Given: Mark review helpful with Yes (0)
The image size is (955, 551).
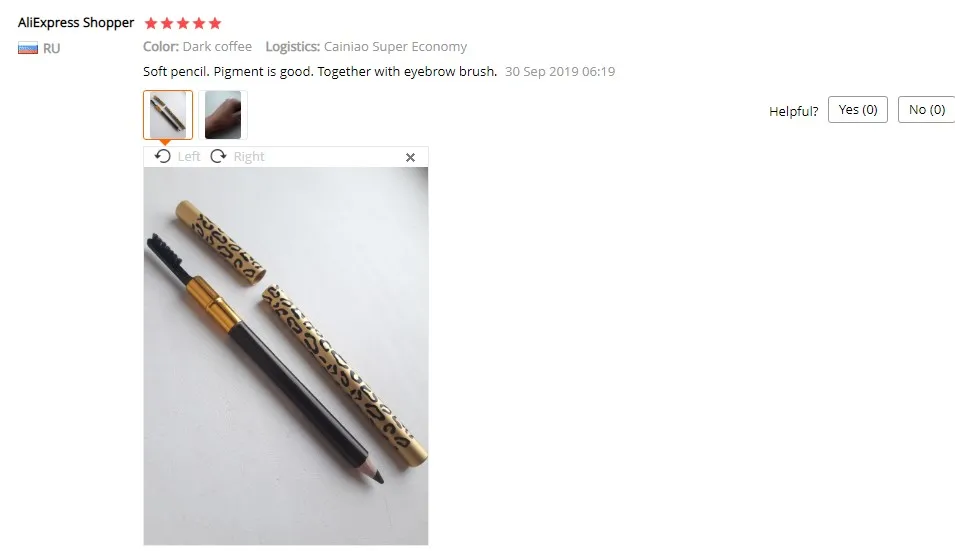Looking at the screenshot, I should [x=858, y=110].
